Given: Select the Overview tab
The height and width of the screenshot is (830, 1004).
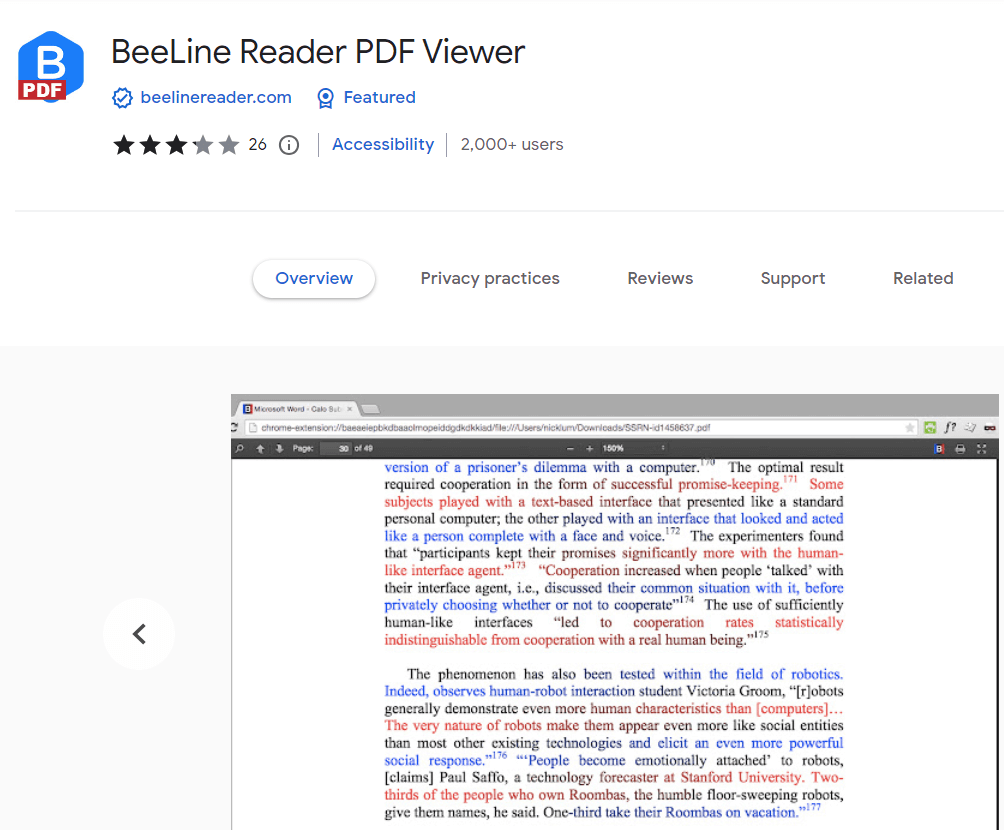Looking at the screenshot, I should pyautogui.click(x=314, y=279).
